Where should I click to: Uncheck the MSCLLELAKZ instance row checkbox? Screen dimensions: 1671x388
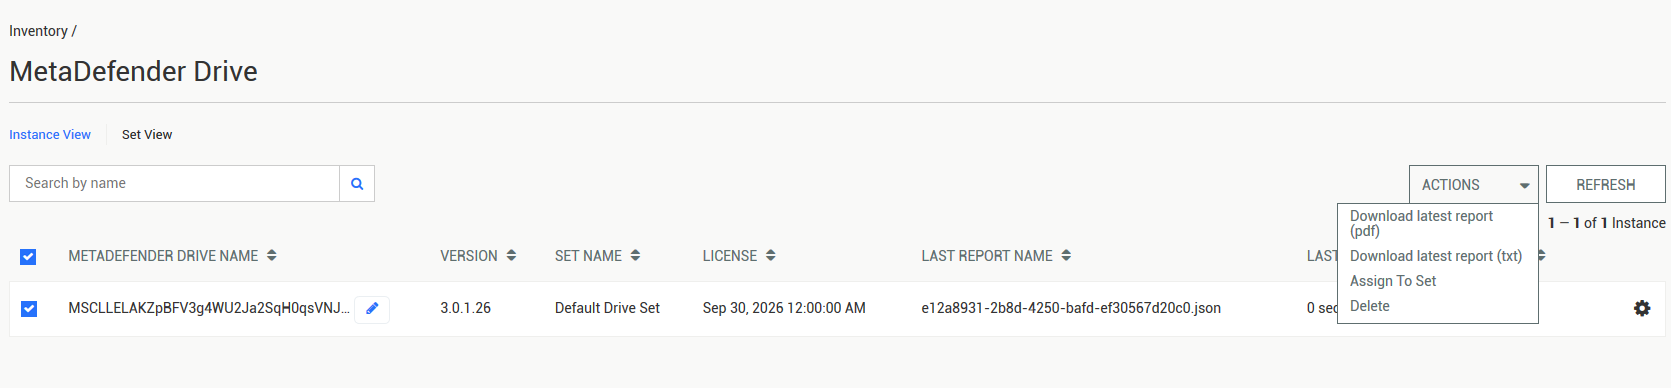click(28, 309)
